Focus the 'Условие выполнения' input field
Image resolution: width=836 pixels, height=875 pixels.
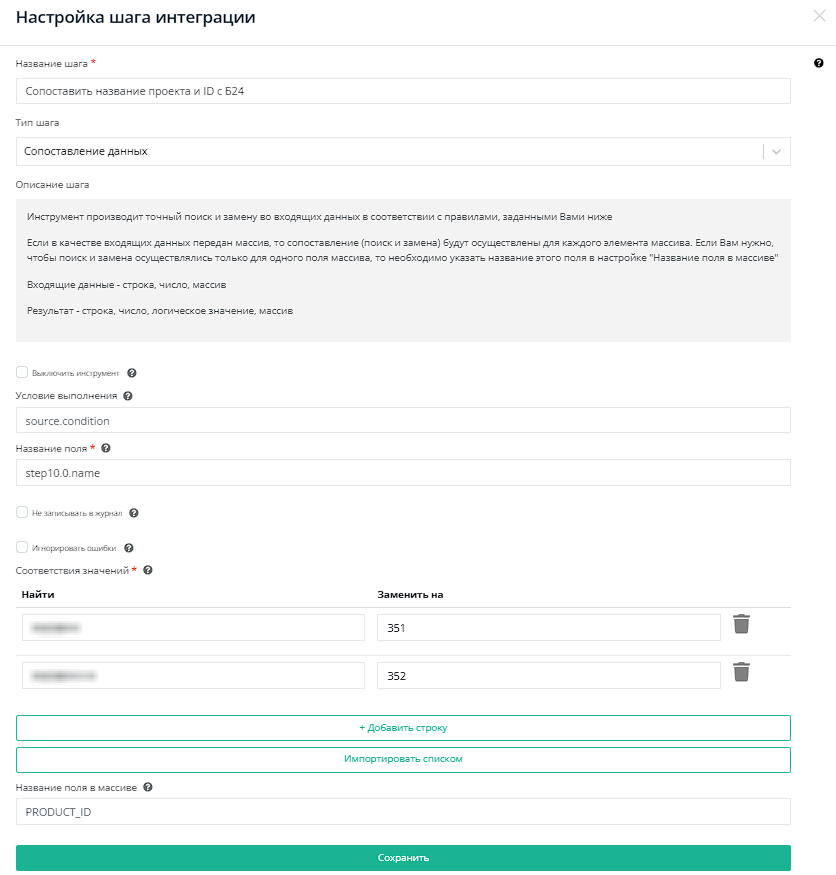(x=403, y=421)
